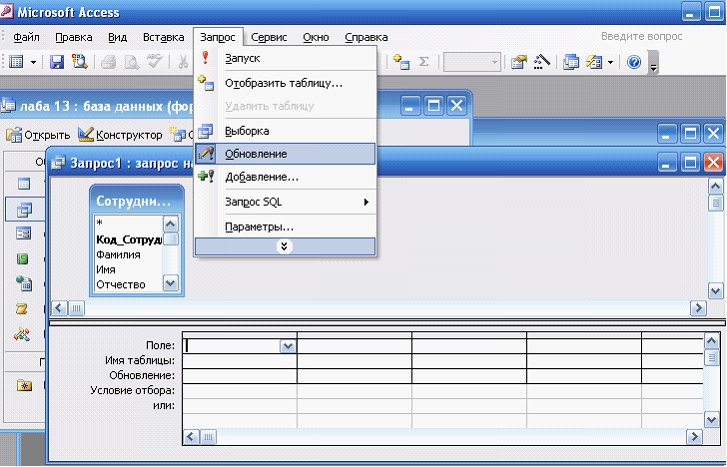
Task: Open the View button dropdown arrow
Action: (33, 62)
